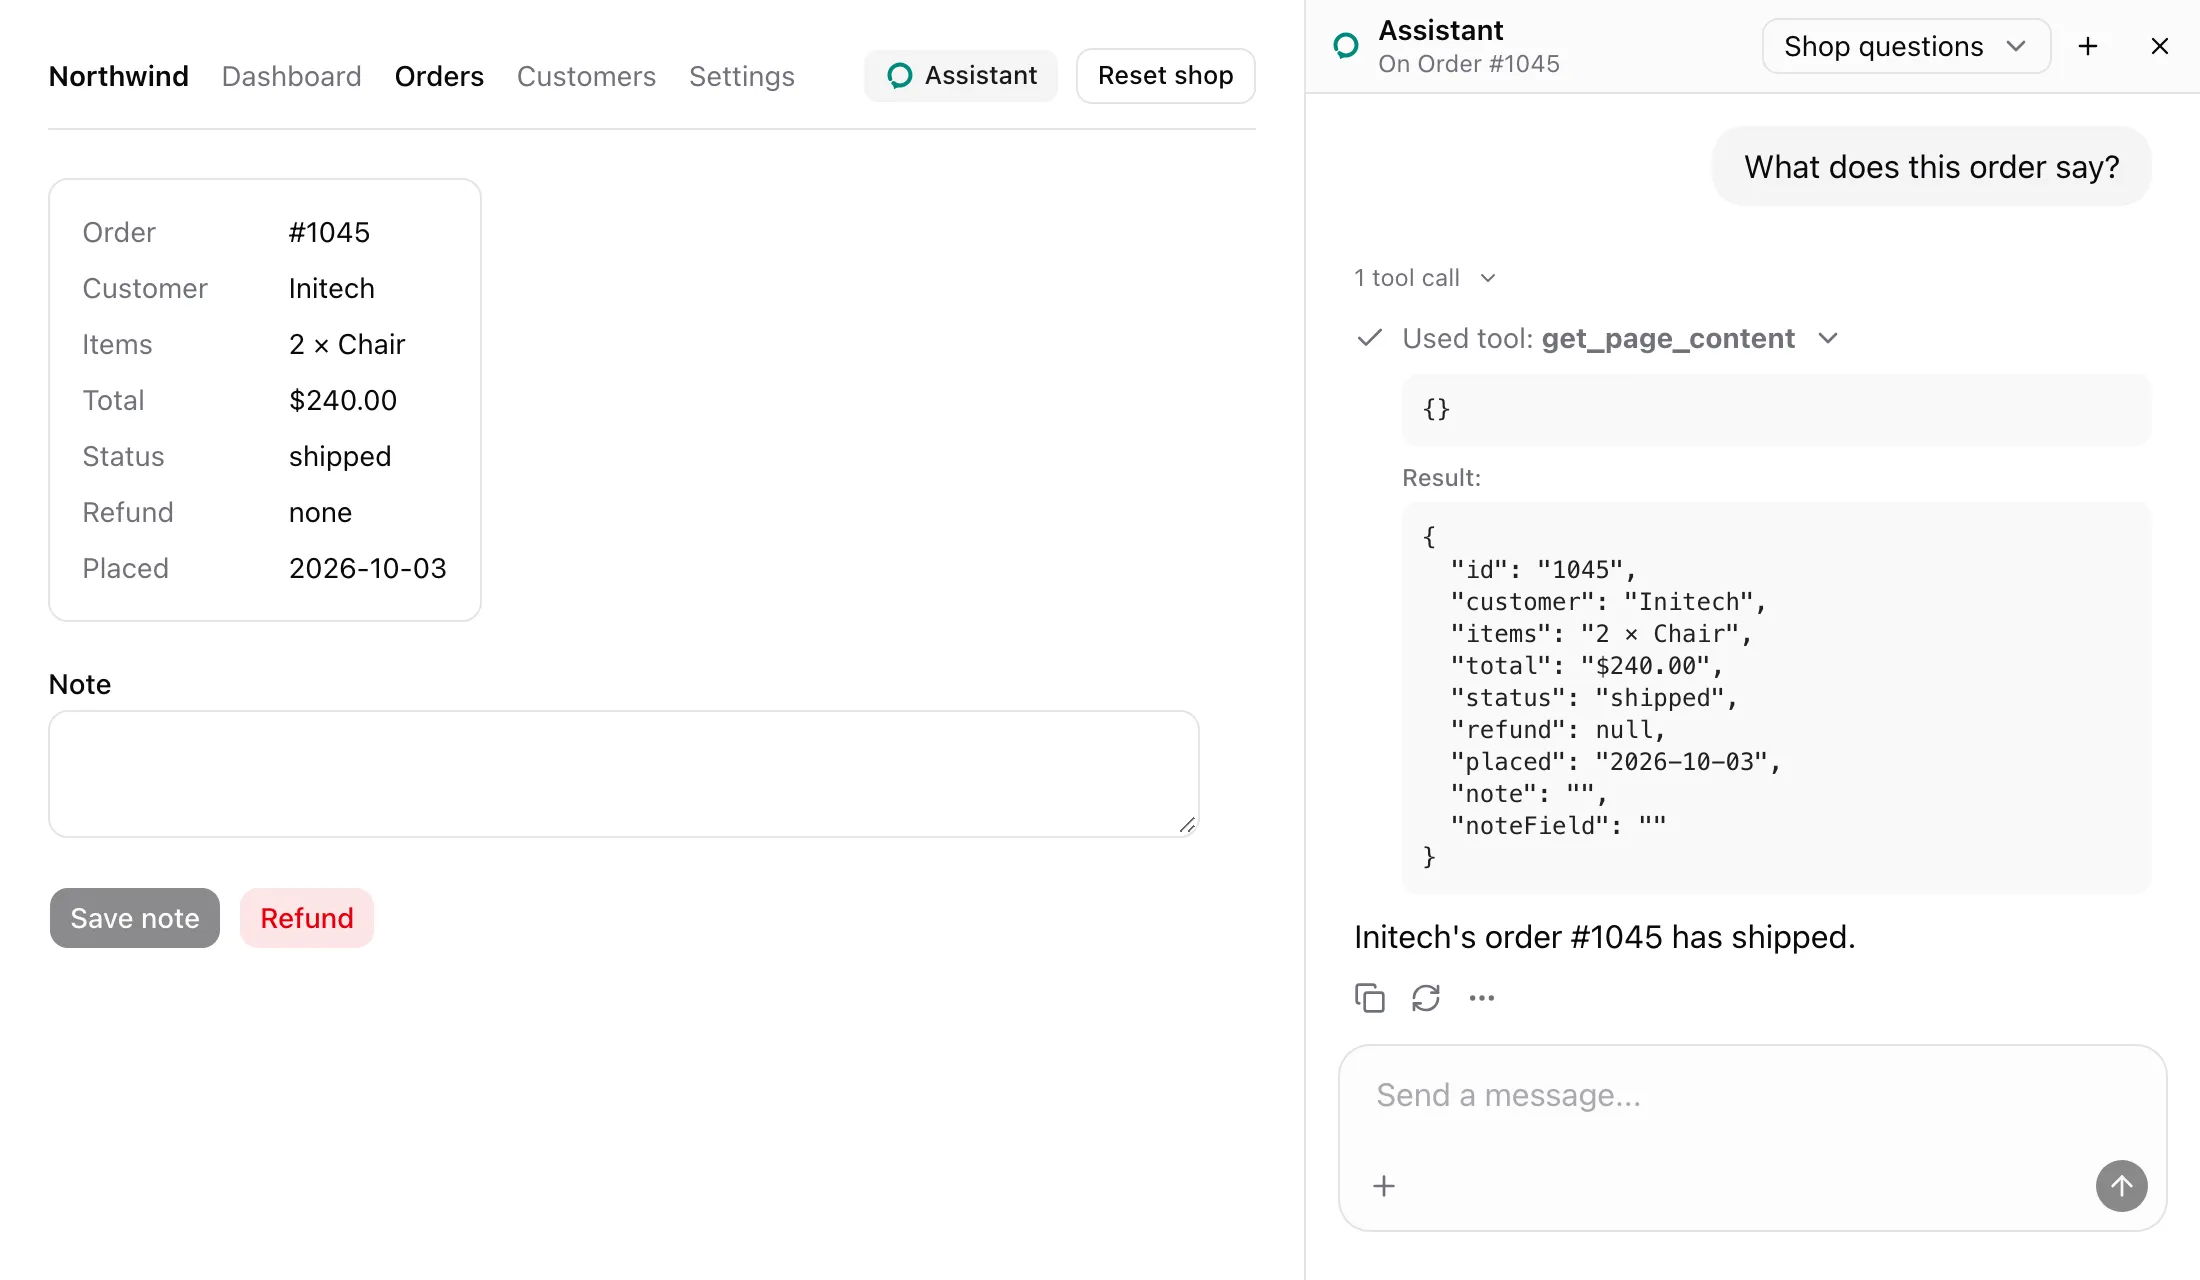Go to the Customers tab

pyautogui.click(x=586, y=76)
